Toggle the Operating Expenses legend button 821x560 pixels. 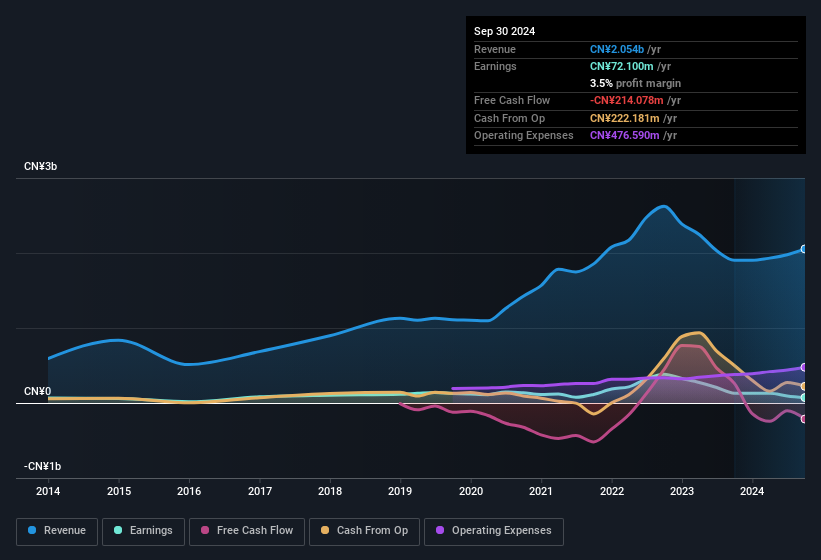(494, 531)
